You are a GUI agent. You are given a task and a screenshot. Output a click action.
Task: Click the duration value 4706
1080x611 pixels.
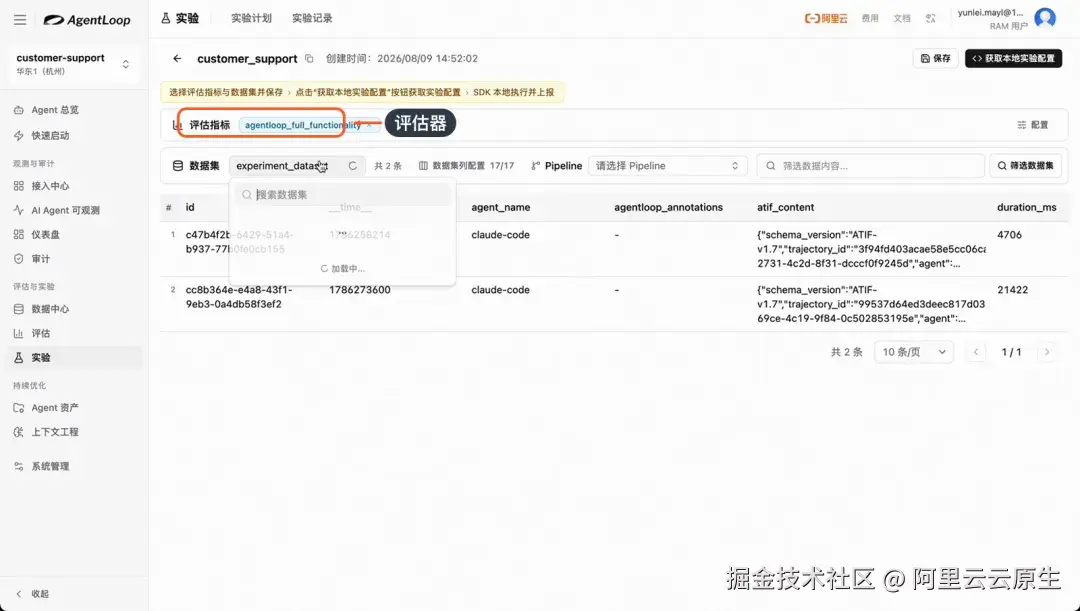(x=1010, y=235)
